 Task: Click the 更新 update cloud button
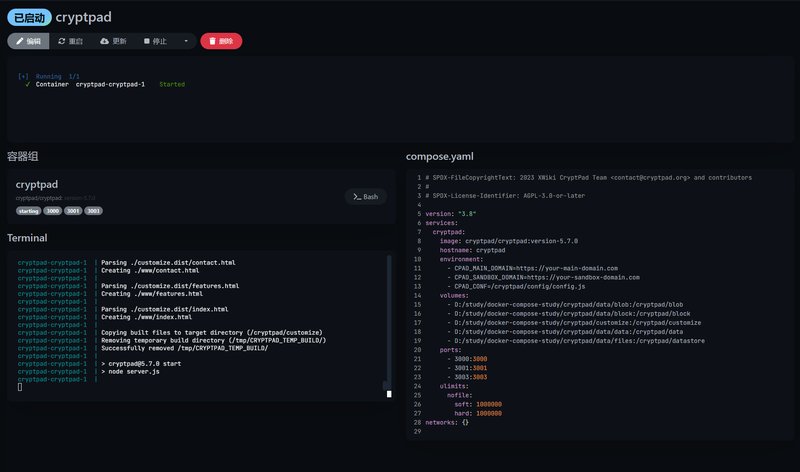coord(113,41)
